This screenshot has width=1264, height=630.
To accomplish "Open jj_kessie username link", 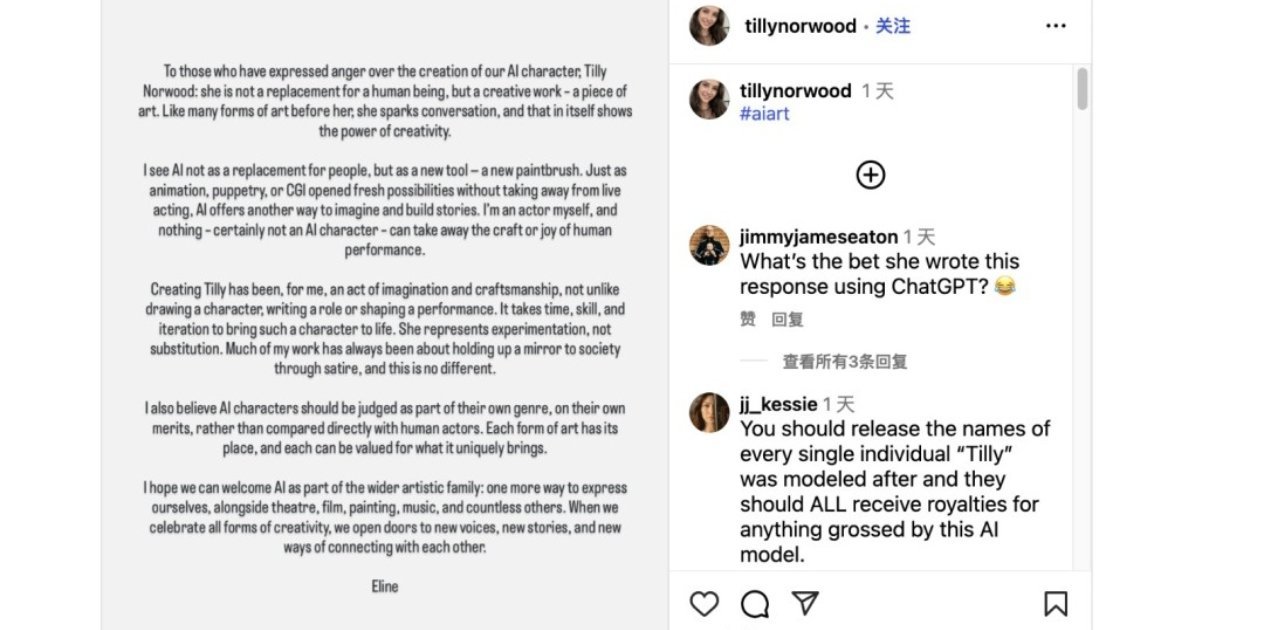I will pyautogui.click(x=778, y=404).
